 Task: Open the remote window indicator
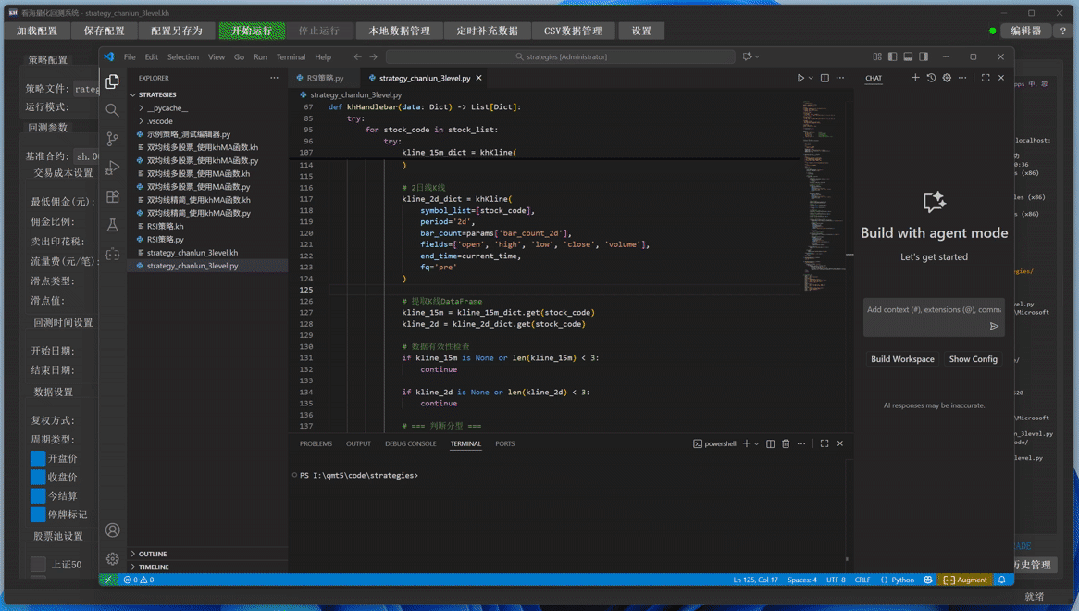click(x=108, y=580)
